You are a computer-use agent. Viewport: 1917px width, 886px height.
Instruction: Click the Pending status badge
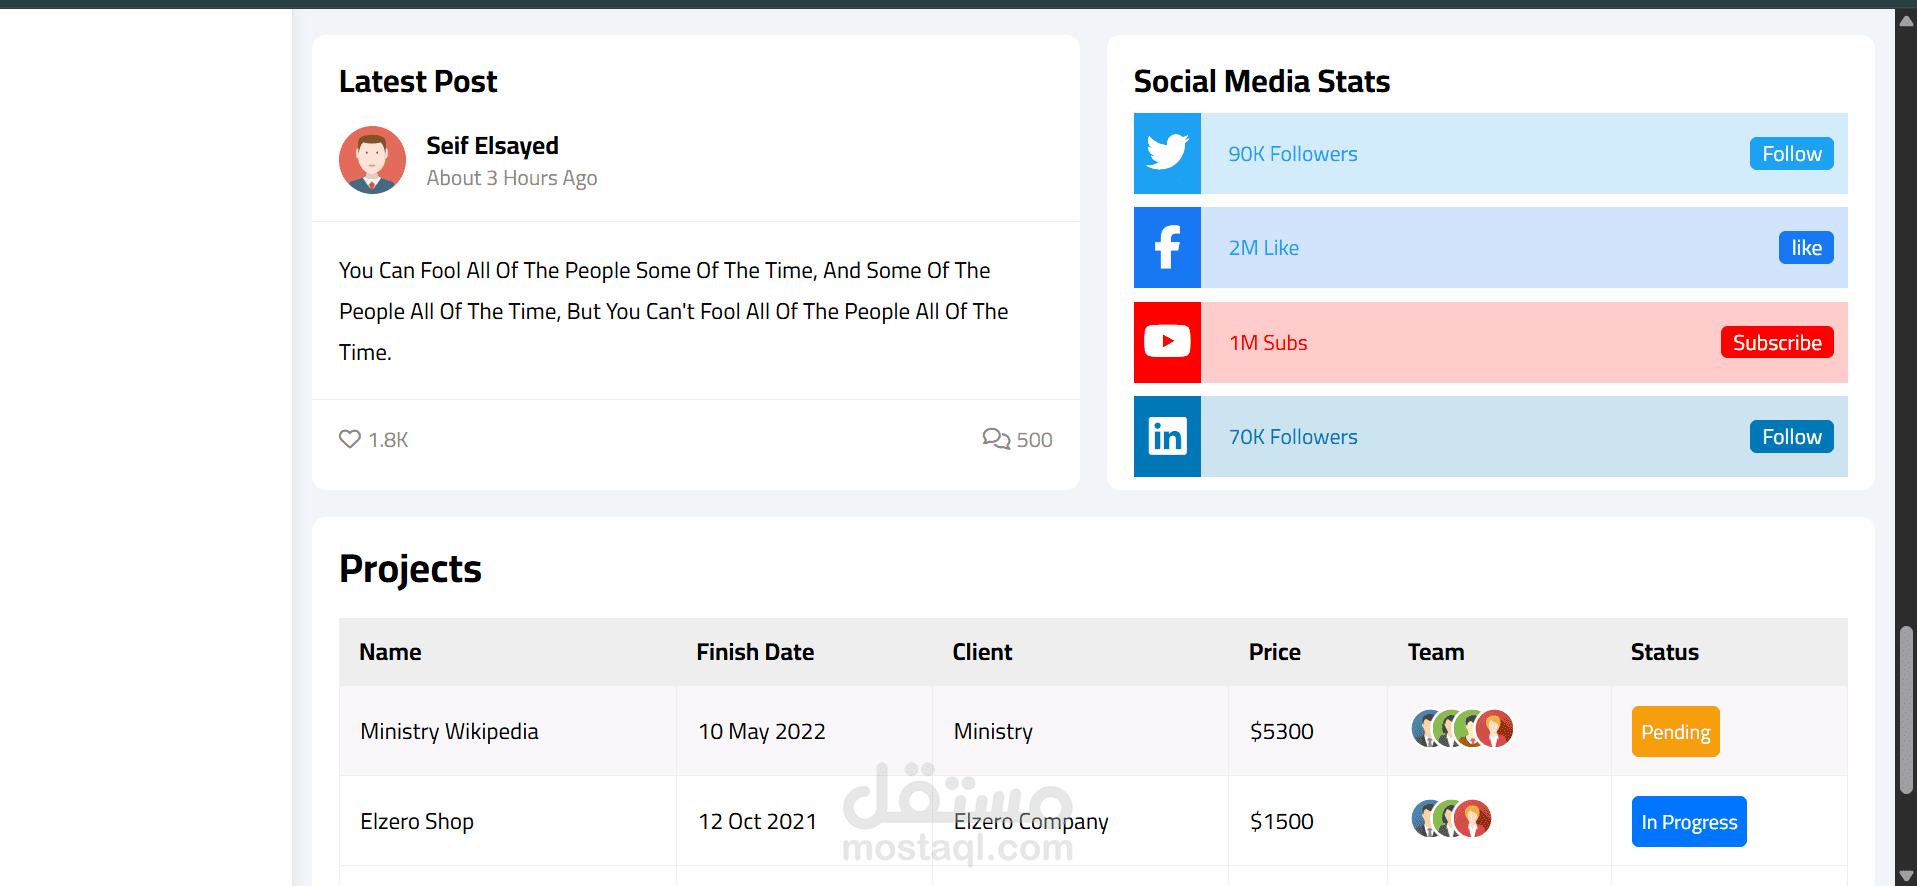point(1675,731)
